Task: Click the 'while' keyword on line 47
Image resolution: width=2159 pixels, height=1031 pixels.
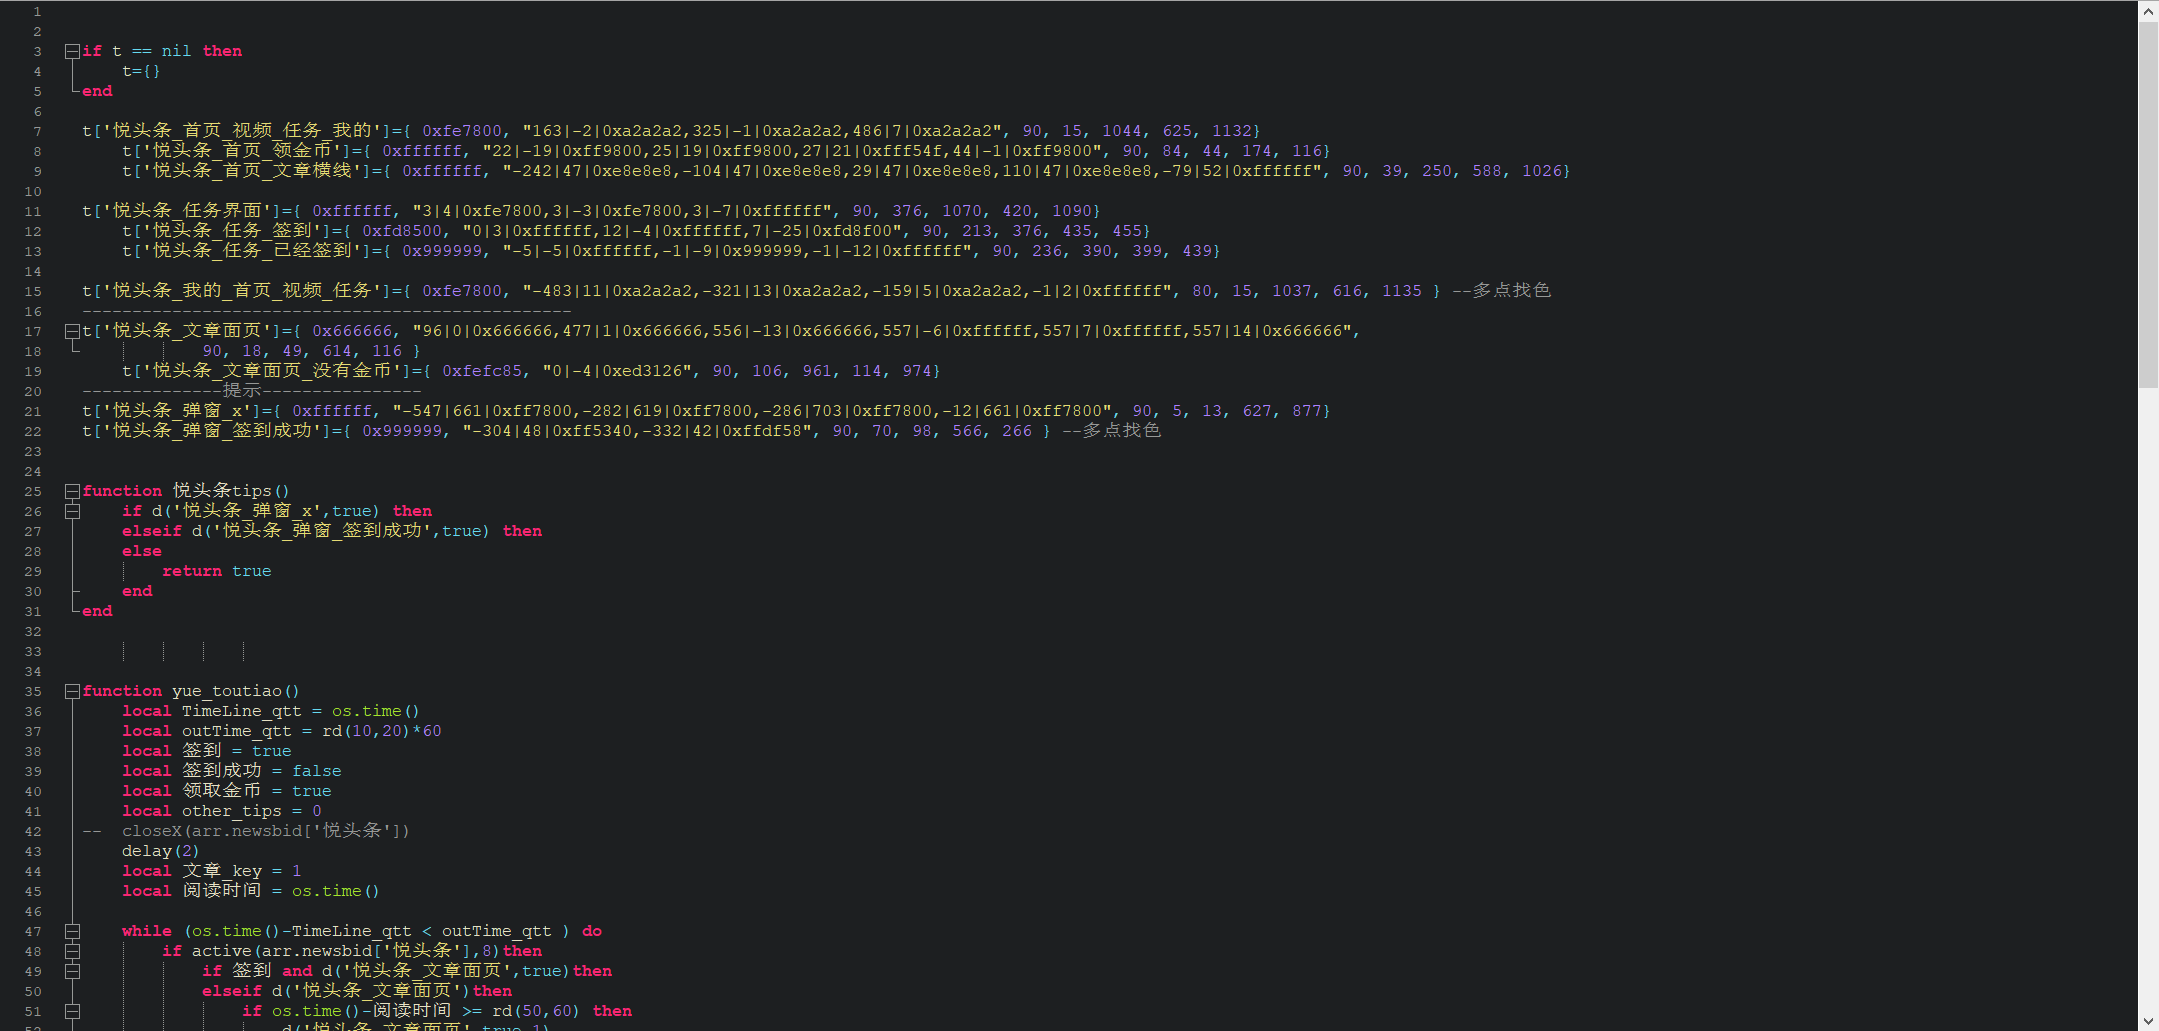Action: coord(147,931)
